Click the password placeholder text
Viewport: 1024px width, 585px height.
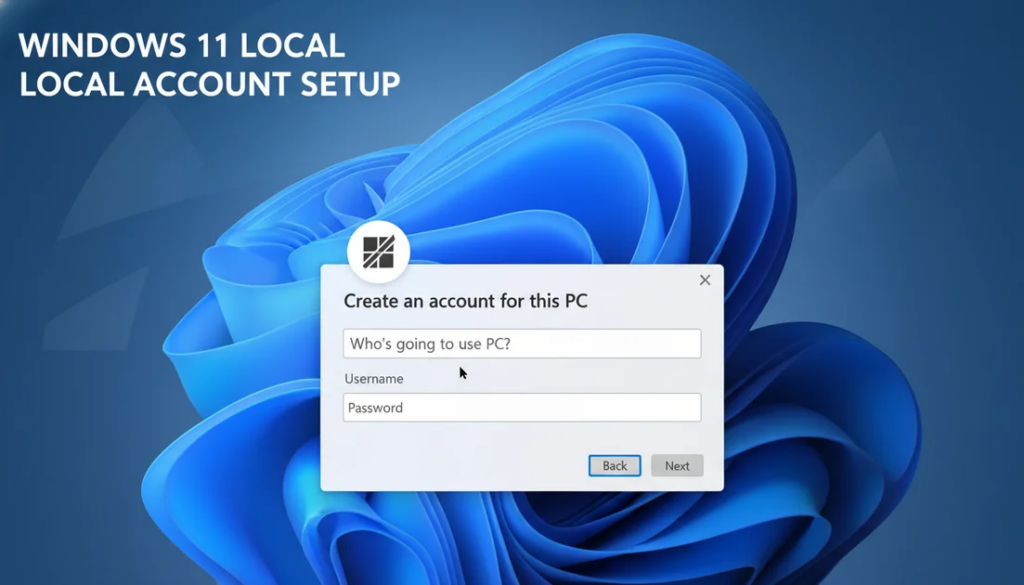tap(375, 407)
